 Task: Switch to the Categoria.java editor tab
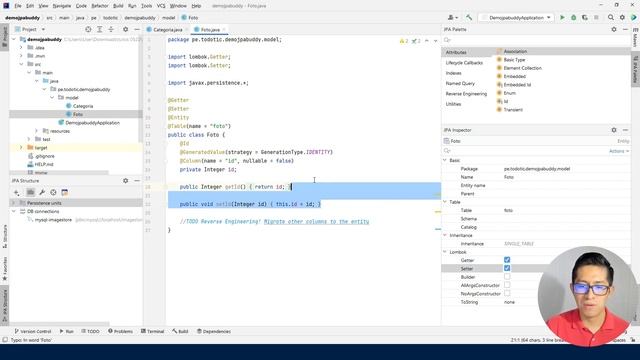click(167, 30)
